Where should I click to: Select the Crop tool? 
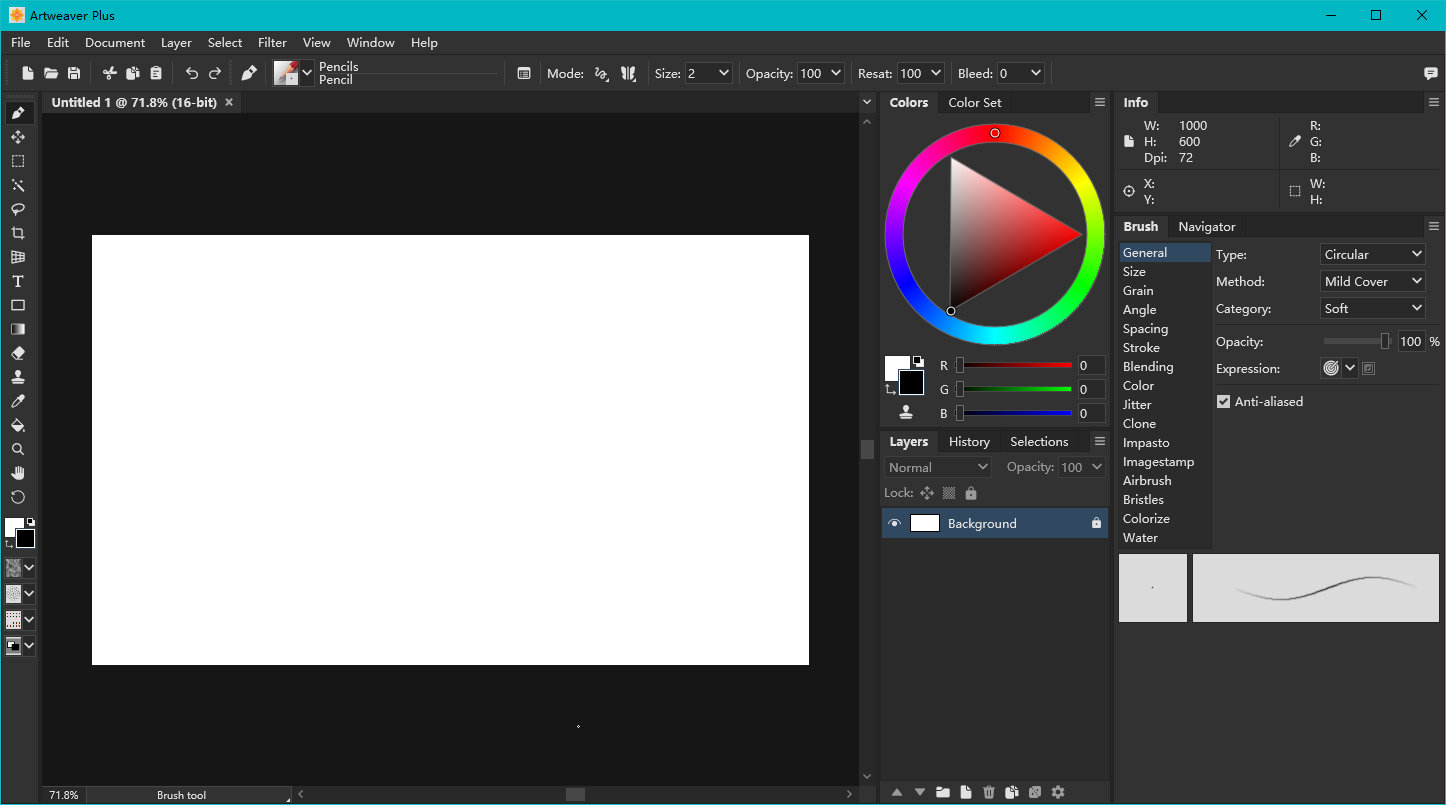pos(18,233)
